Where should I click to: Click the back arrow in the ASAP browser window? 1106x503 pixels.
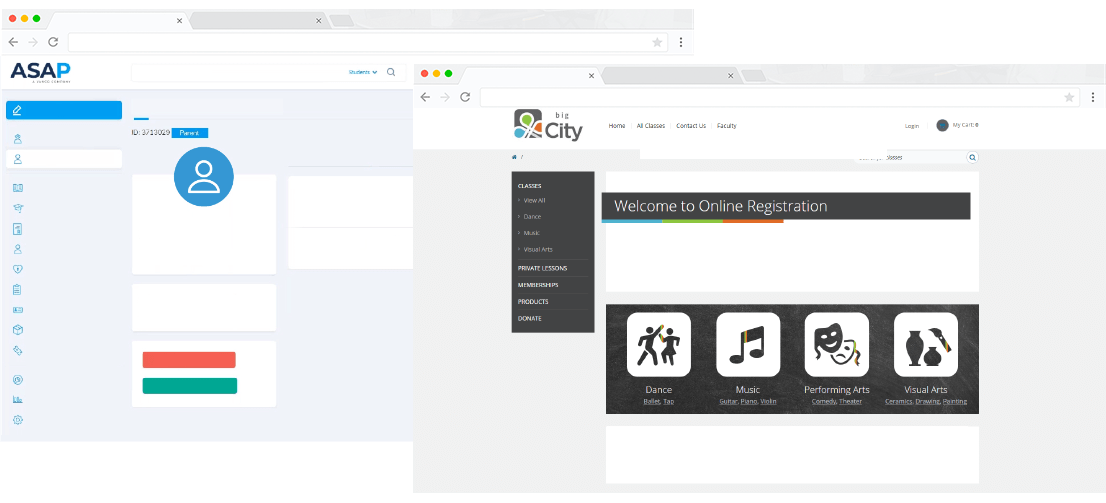pyautogui.click(x=13, y=42)
